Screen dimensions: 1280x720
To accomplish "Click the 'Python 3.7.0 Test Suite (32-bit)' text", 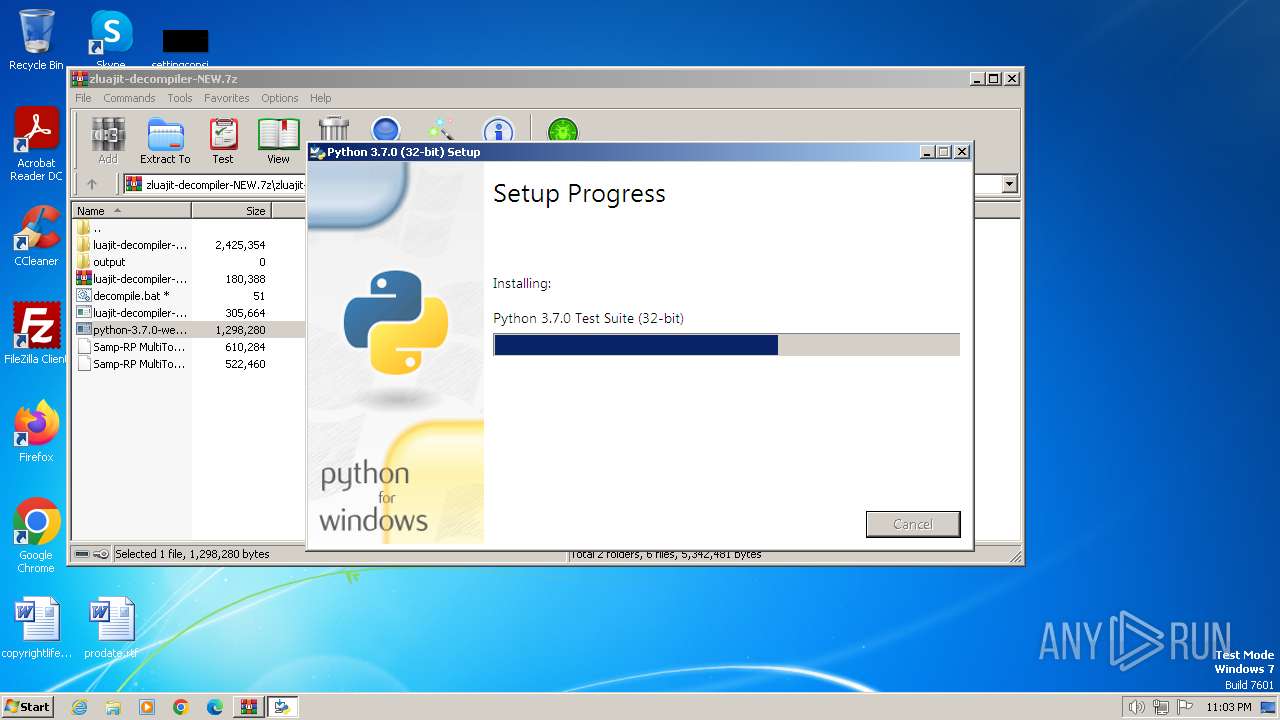I will (x=588, y=318).
